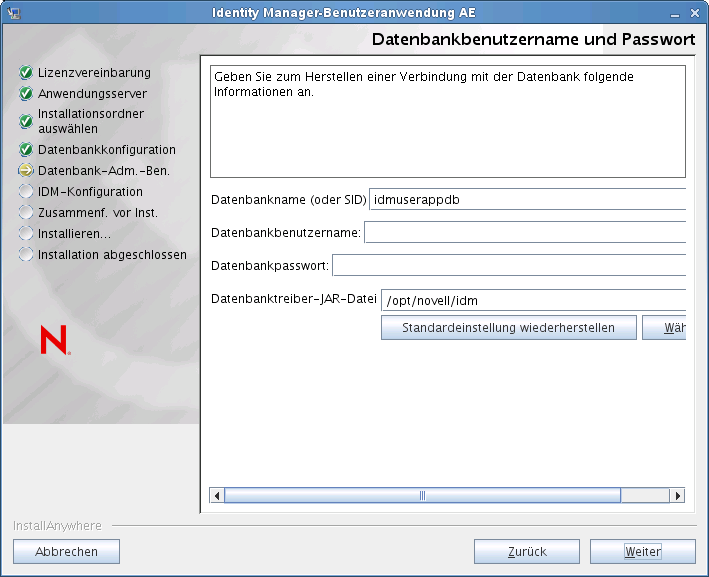
Task: Minimize the installer window
Action: tap(675, 14)
